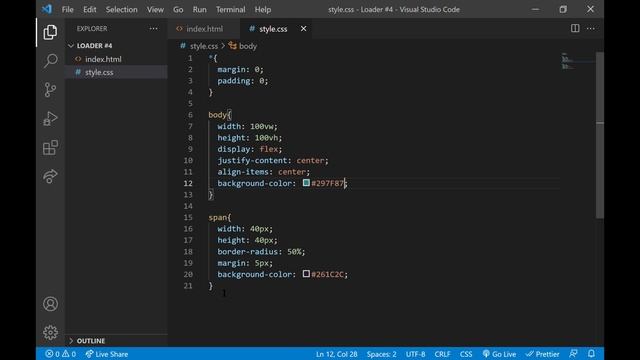
Task: Minimize the VS Code window
Action: 535,9
